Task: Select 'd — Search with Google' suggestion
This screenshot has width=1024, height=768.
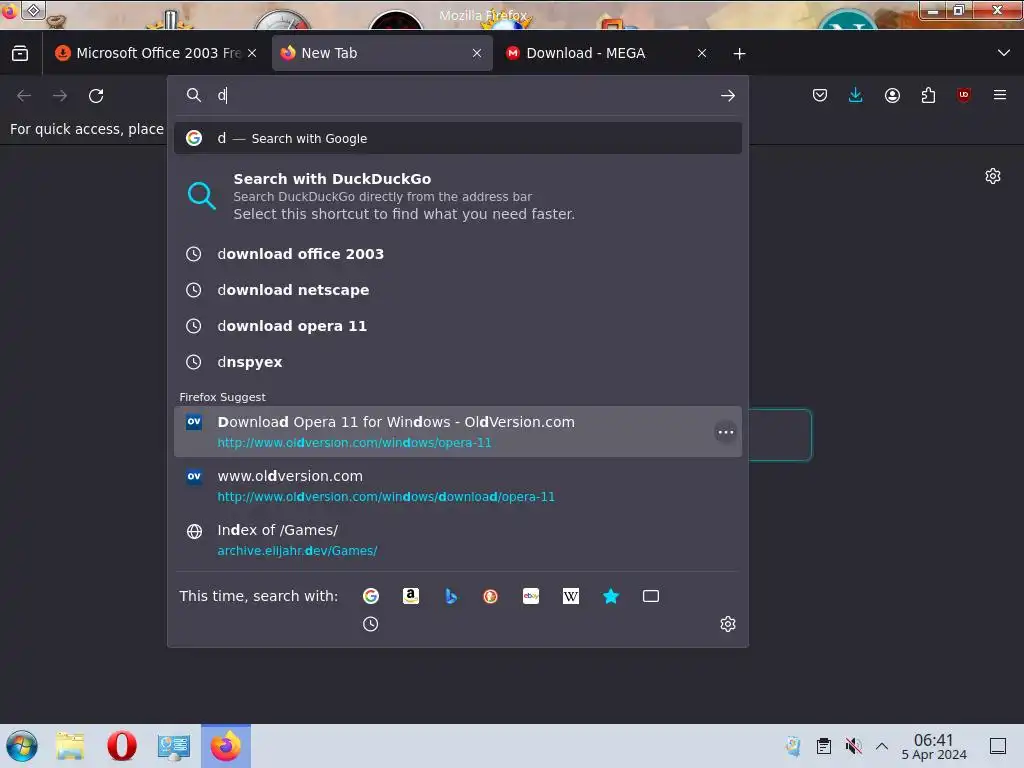Action: click(458, 138)
